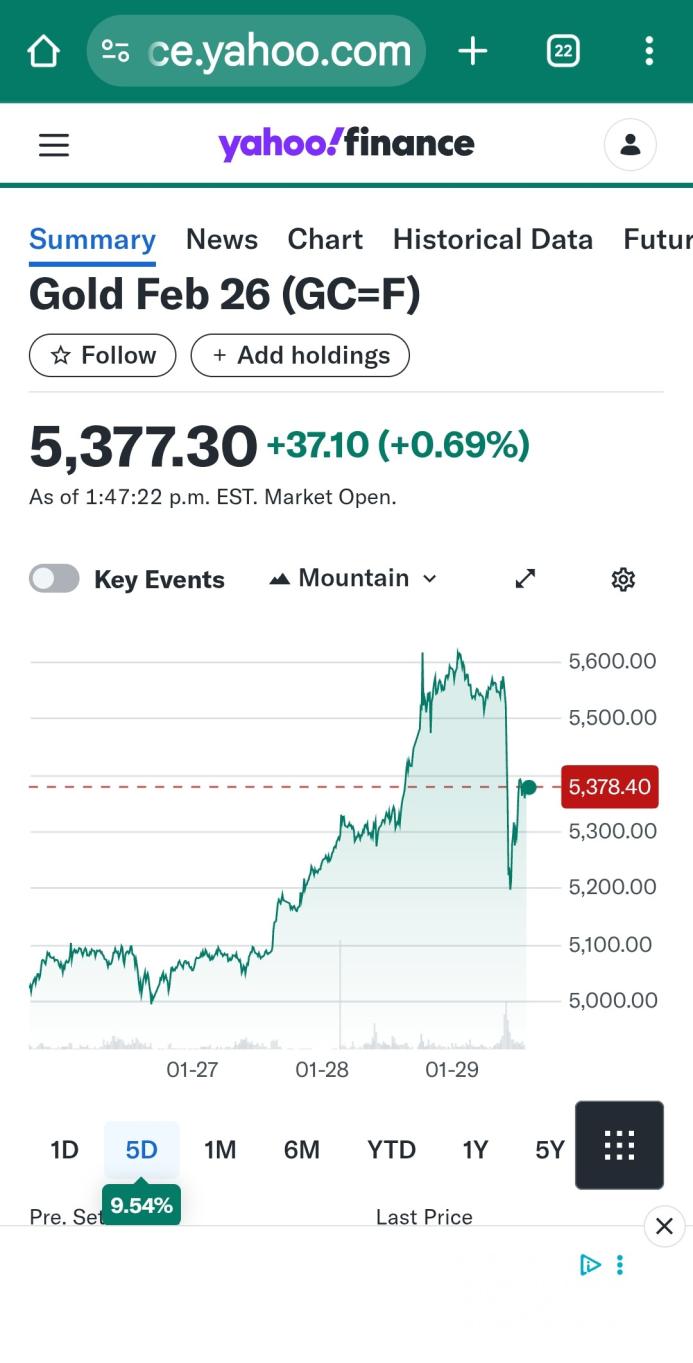Tap the user profile icon

(x=630, y=146)
